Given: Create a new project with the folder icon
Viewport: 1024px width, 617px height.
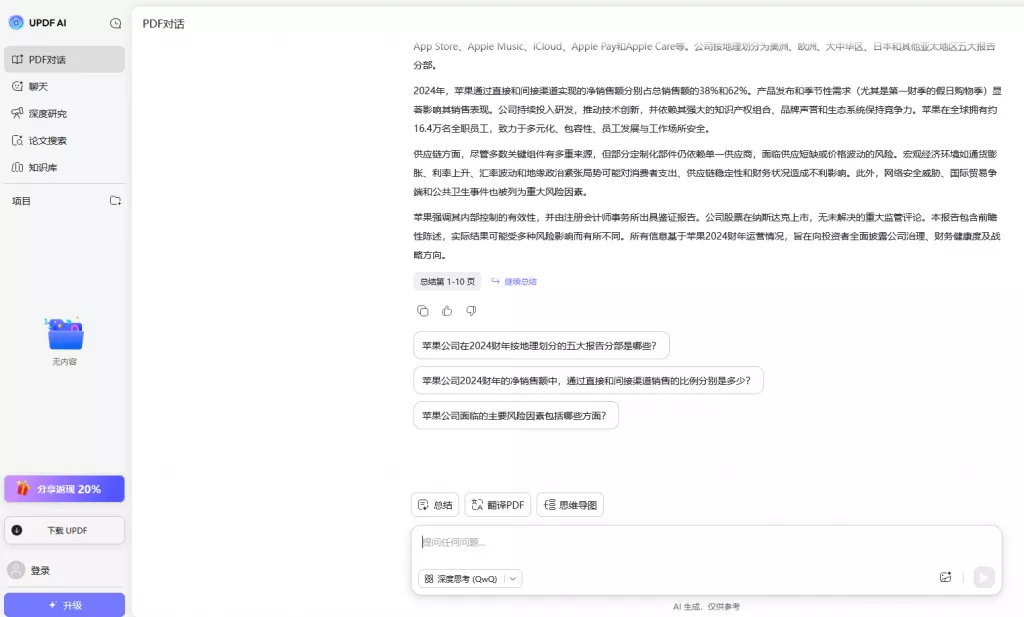Looking at the screenshot, I should (117, 200).
